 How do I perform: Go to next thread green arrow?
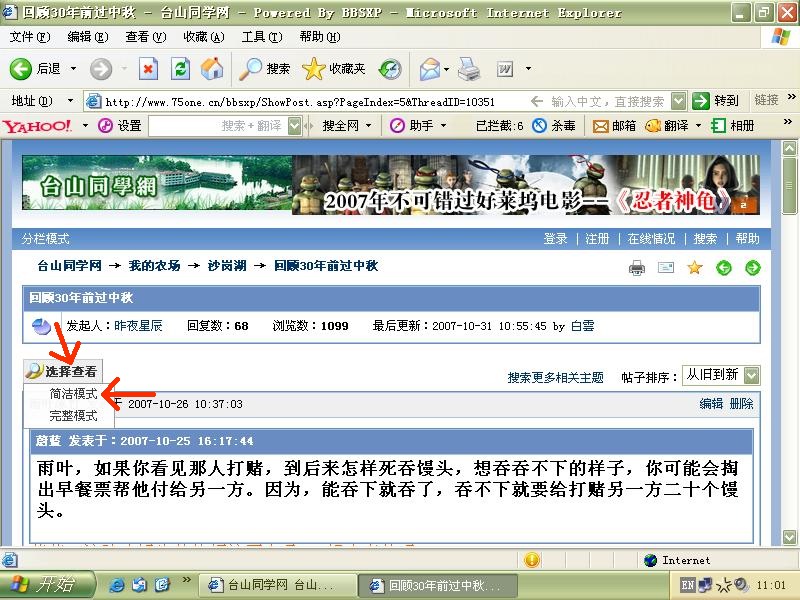tap(753, 267)
